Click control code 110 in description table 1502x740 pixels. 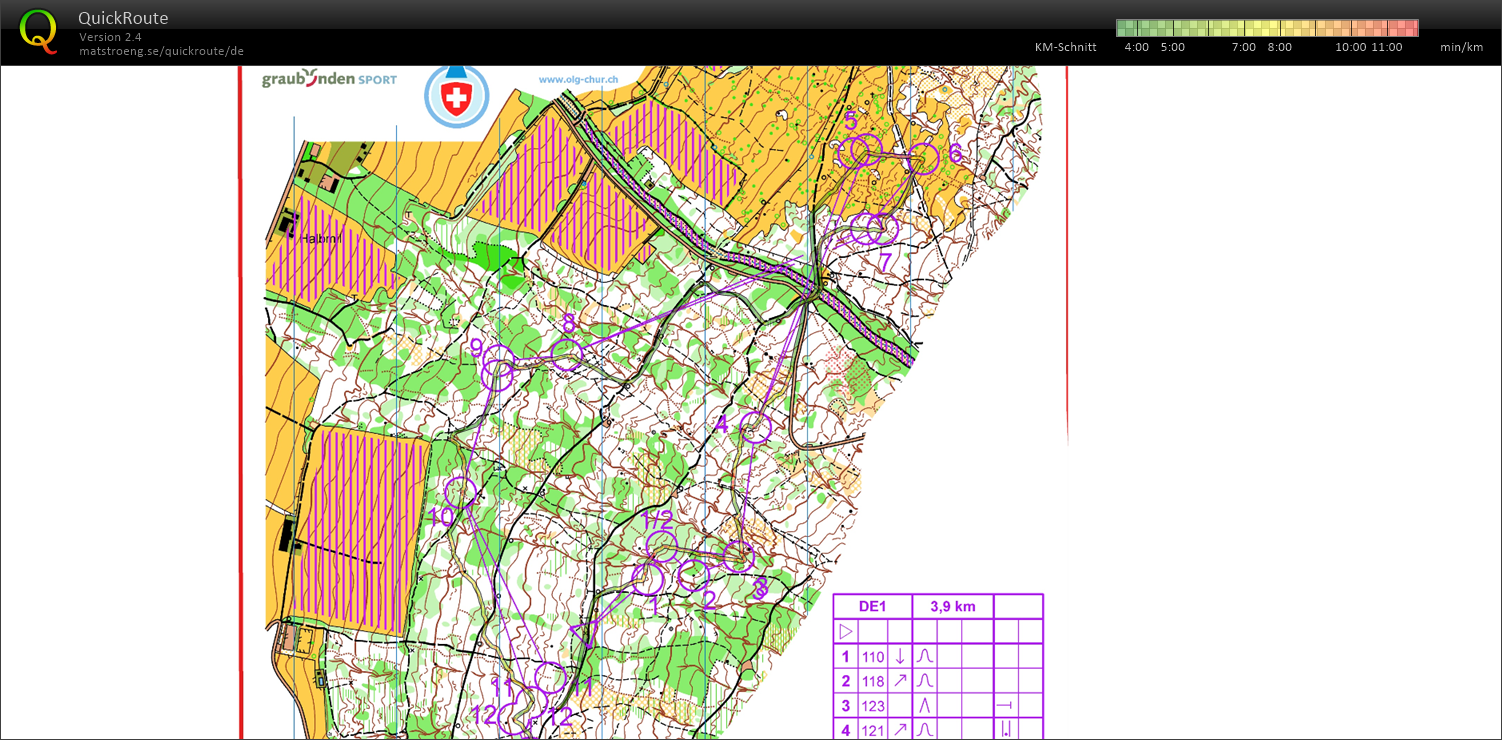[873, 657]
